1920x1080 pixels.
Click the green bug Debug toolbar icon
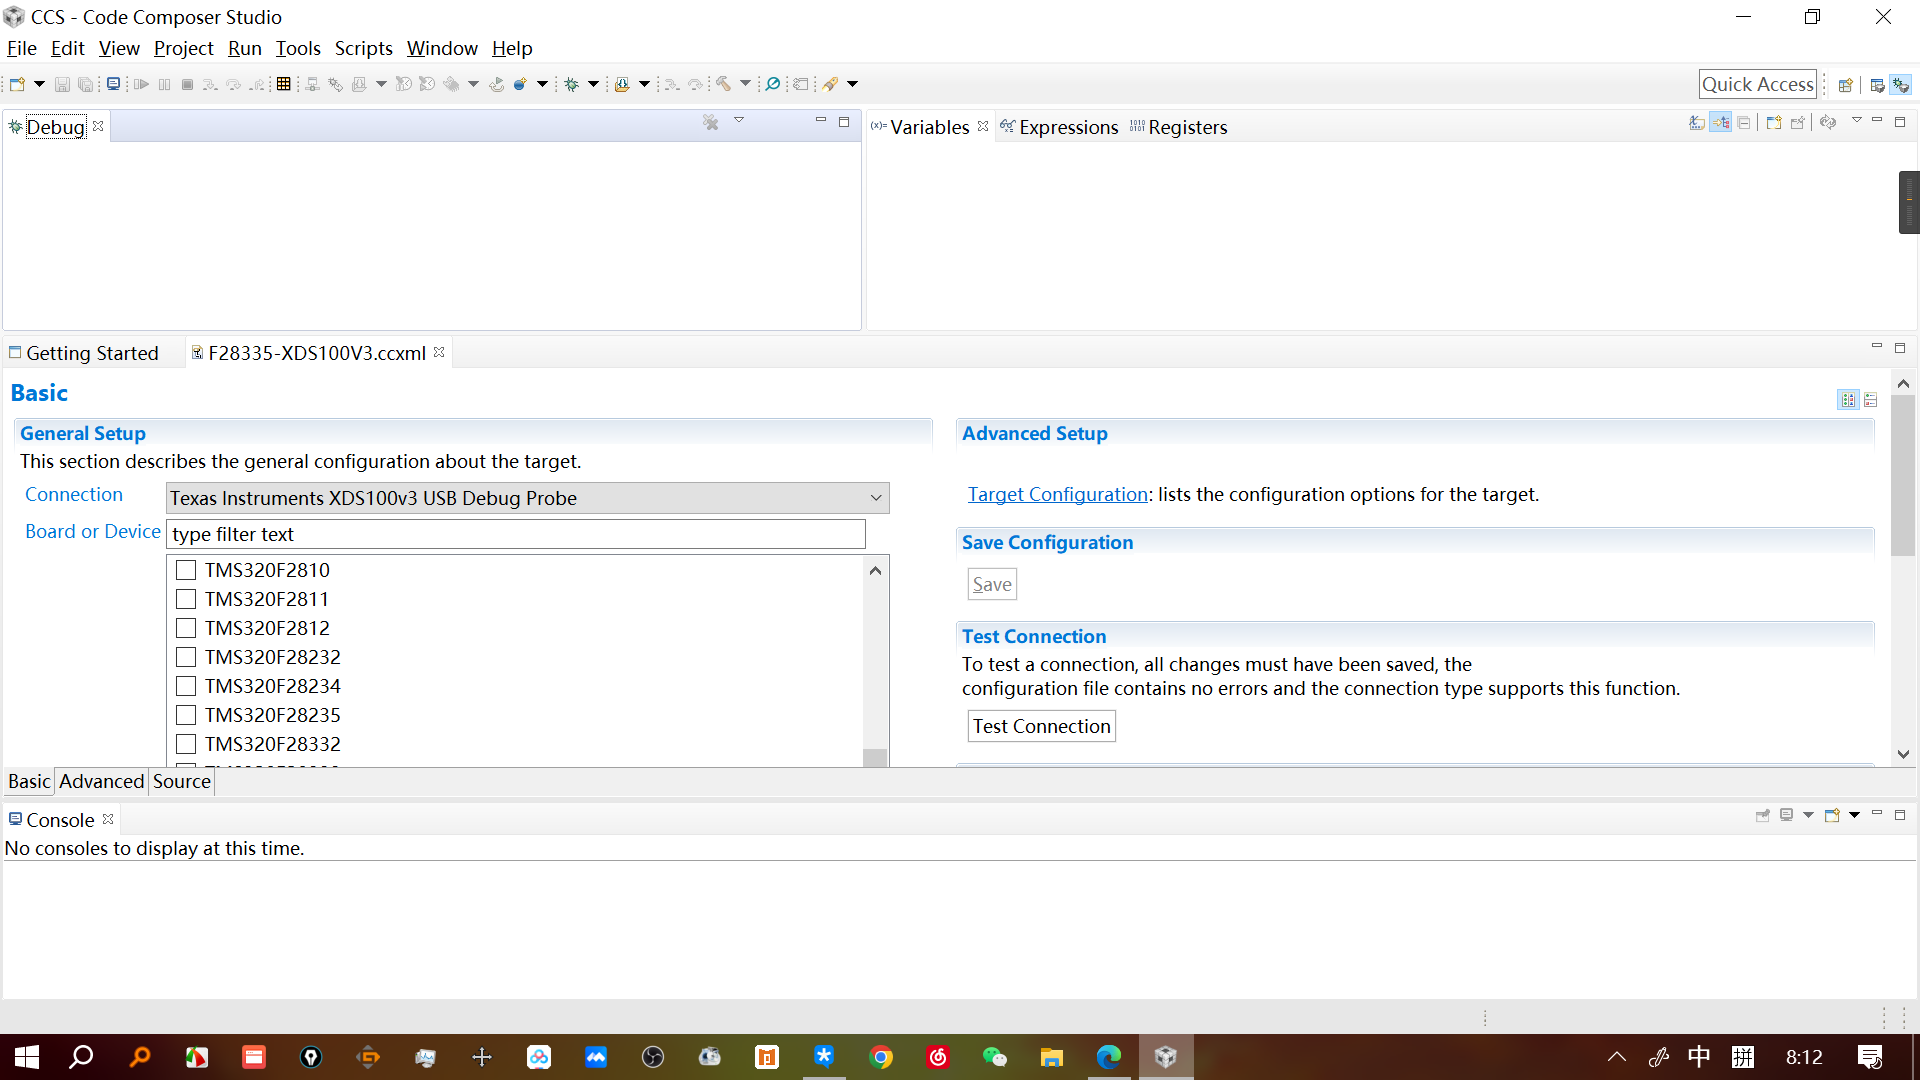(x=572, y=84)
